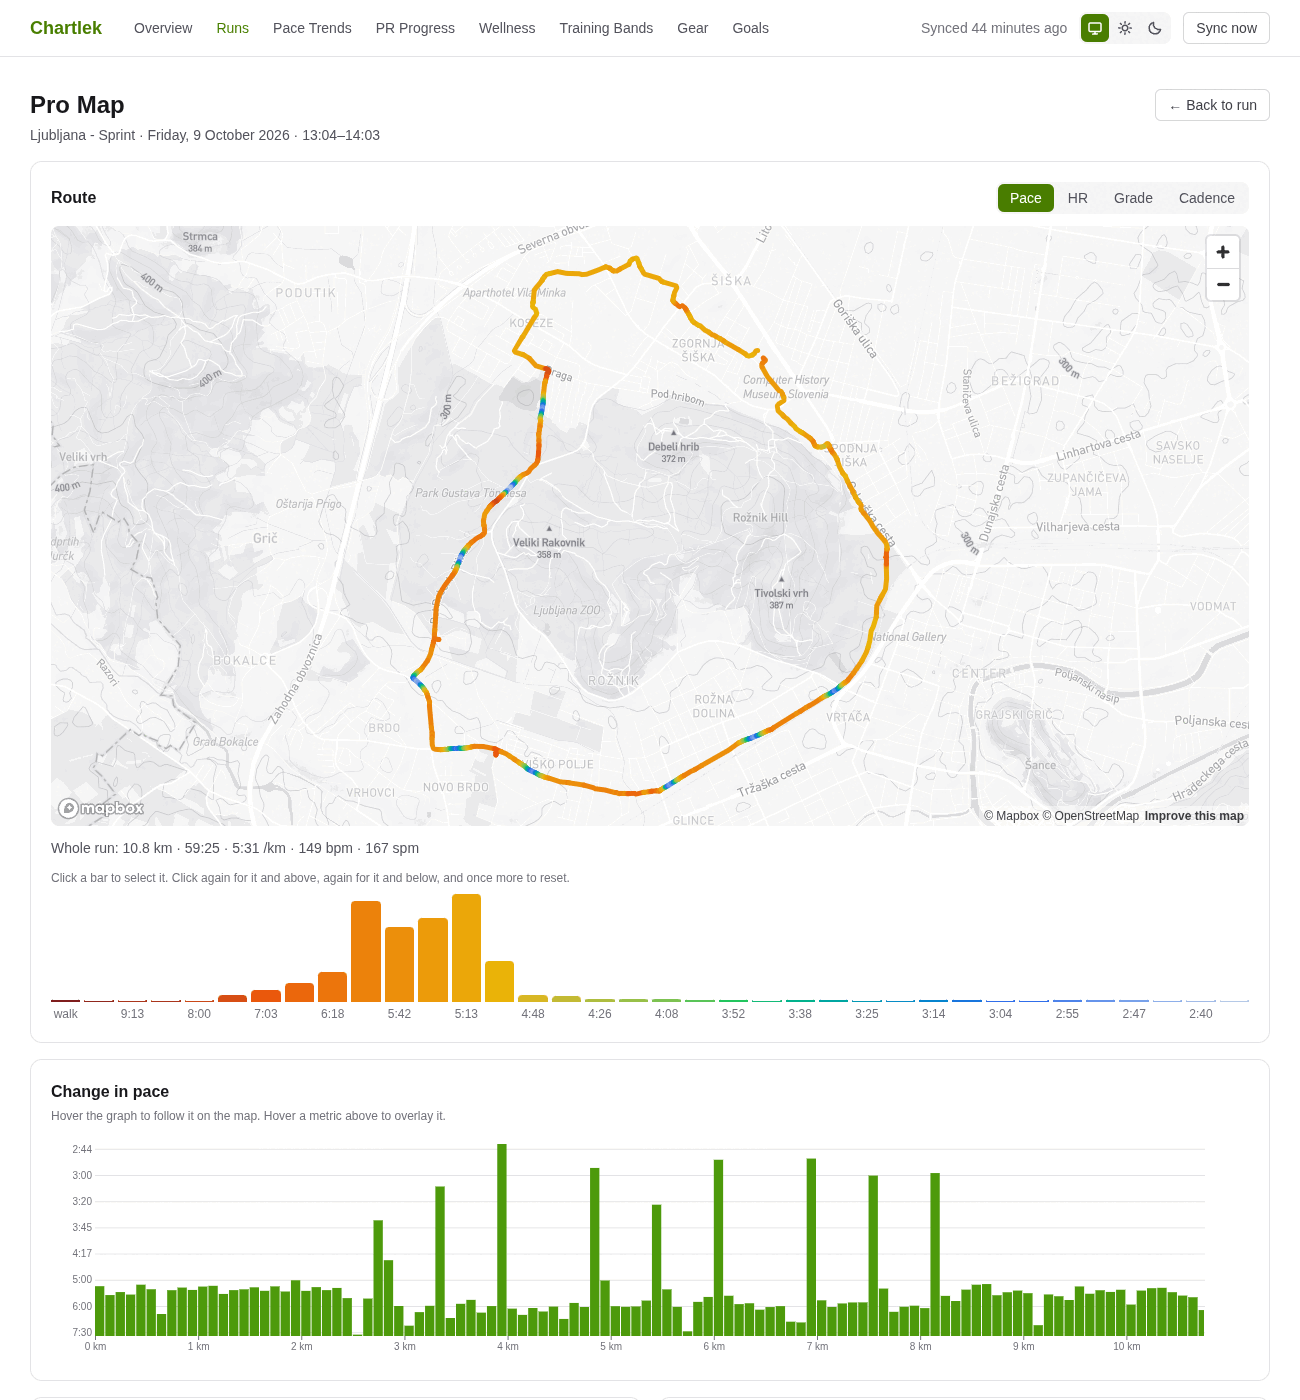Switch route coloring to HR
Image resolution: width=1300 pixels, height=1400 pixels.
click(1078, 198)
